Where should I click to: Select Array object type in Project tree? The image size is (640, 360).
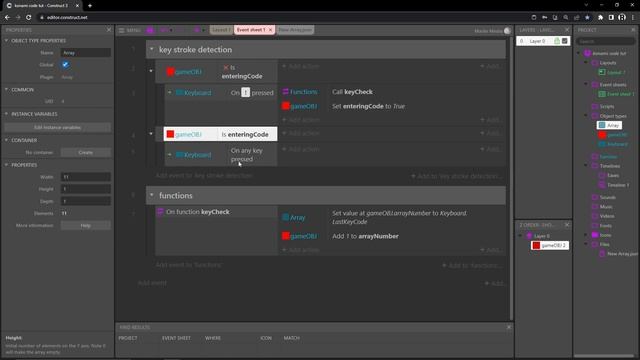[x=609, y=125]
